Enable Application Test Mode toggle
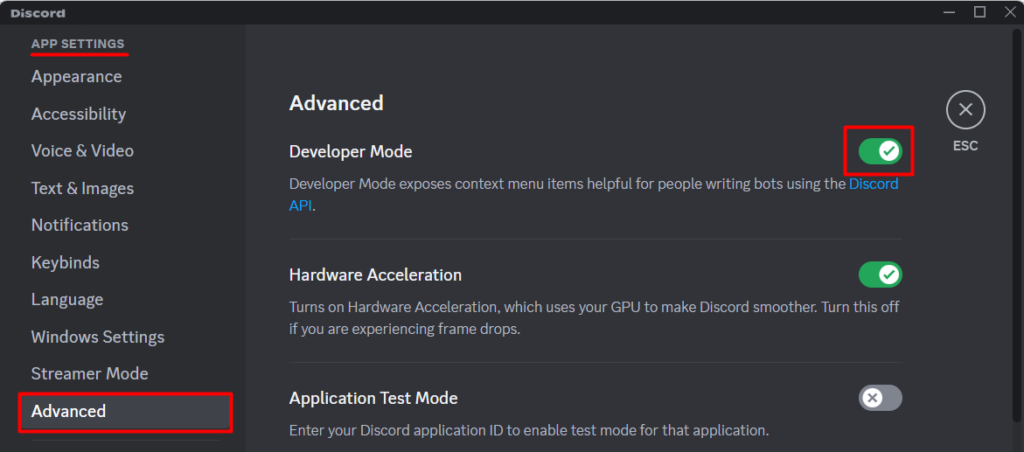 pos(880,398)
